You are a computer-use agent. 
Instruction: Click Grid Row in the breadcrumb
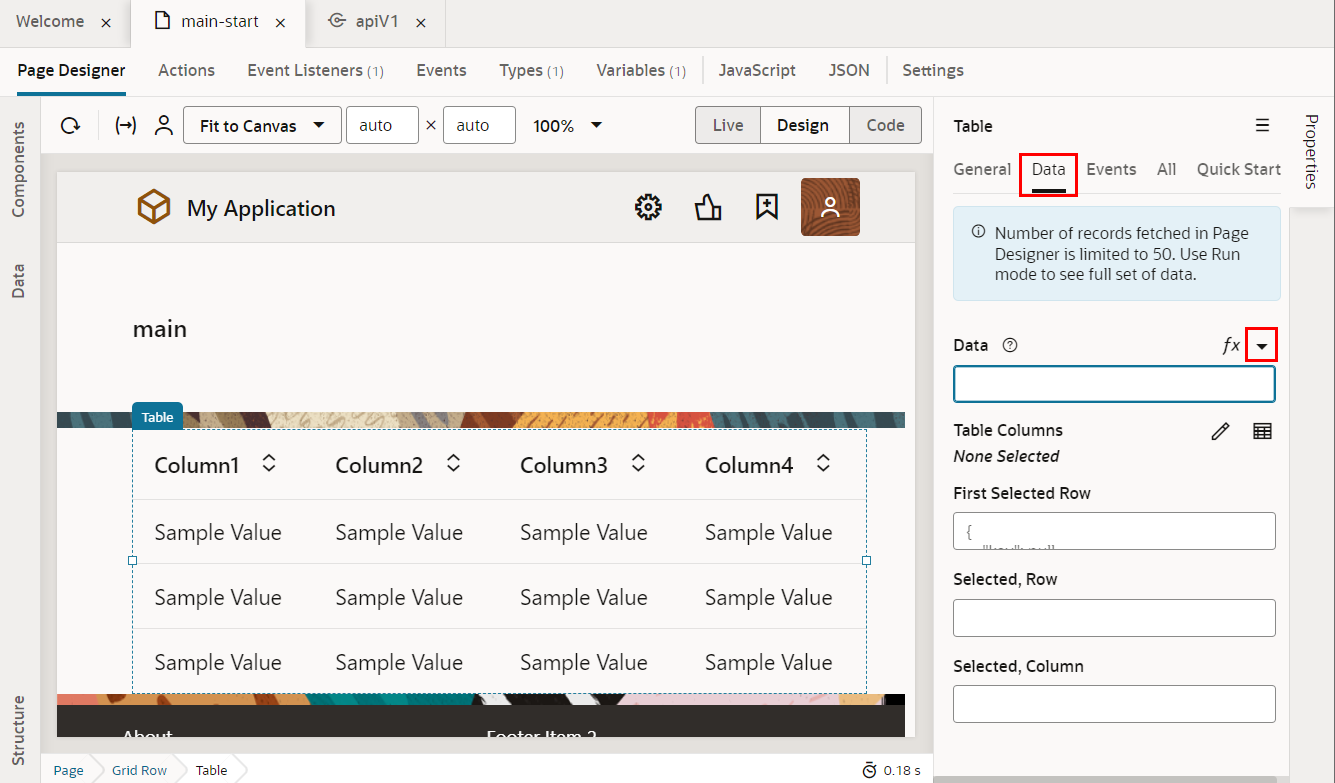[x=139, y=770]
